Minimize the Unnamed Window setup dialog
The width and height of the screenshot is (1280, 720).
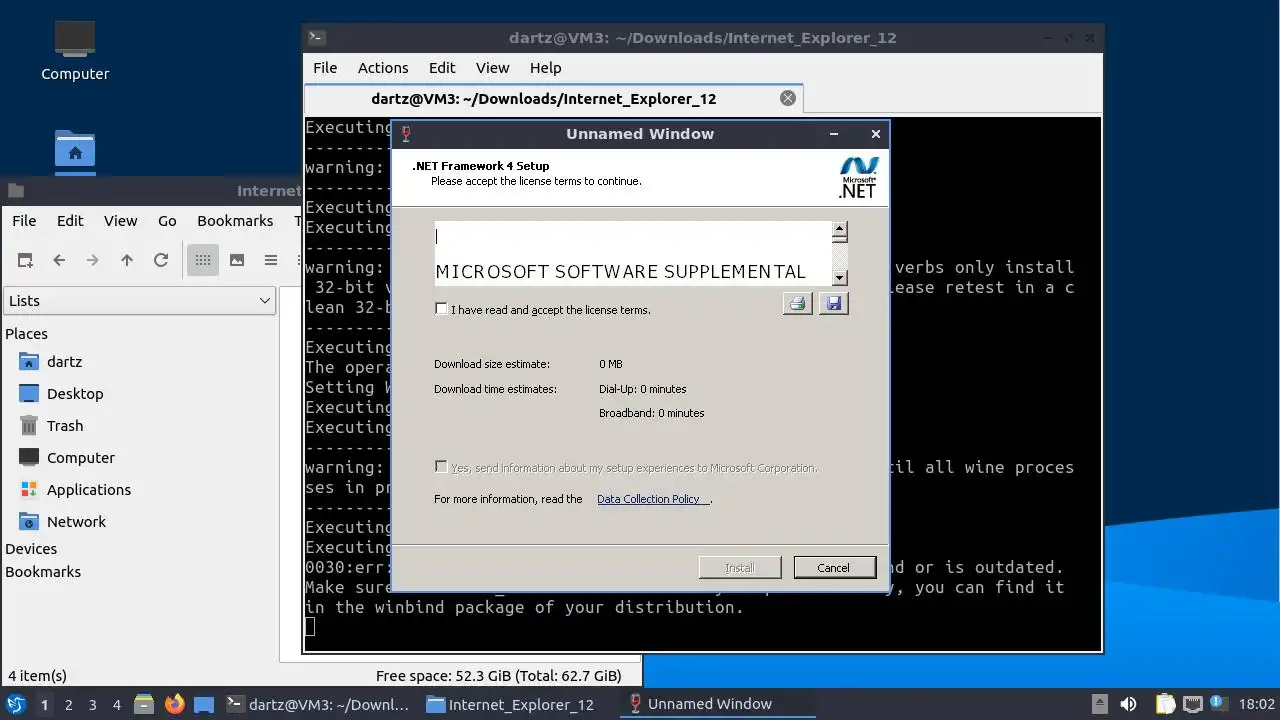834,134
